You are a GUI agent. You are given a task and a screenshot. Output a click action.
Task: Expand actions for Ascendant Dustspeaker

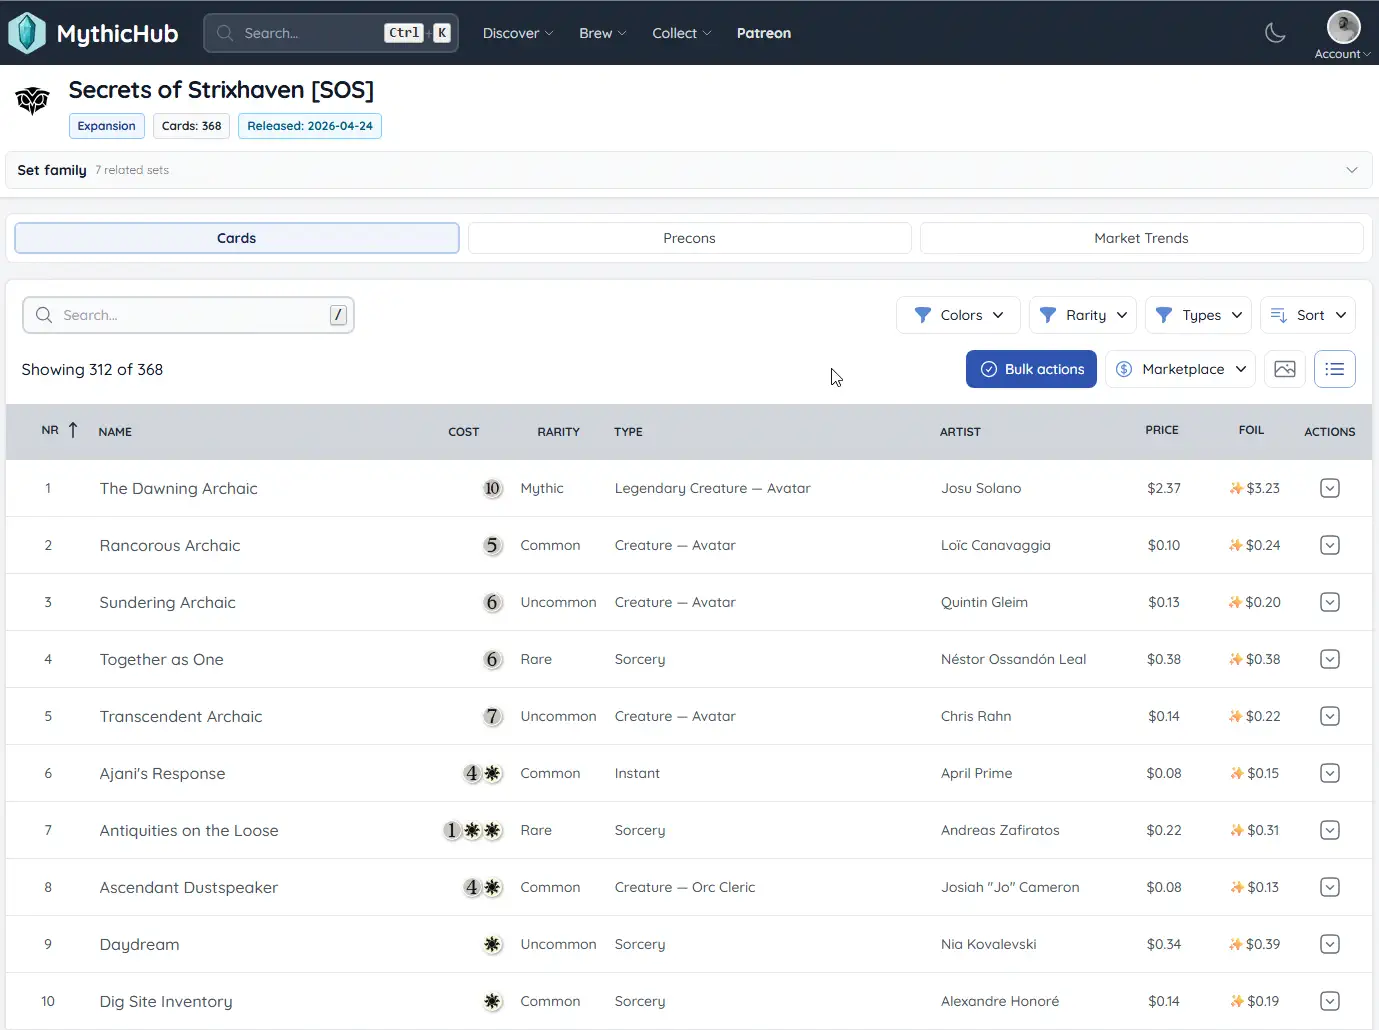pos(1329,887)
